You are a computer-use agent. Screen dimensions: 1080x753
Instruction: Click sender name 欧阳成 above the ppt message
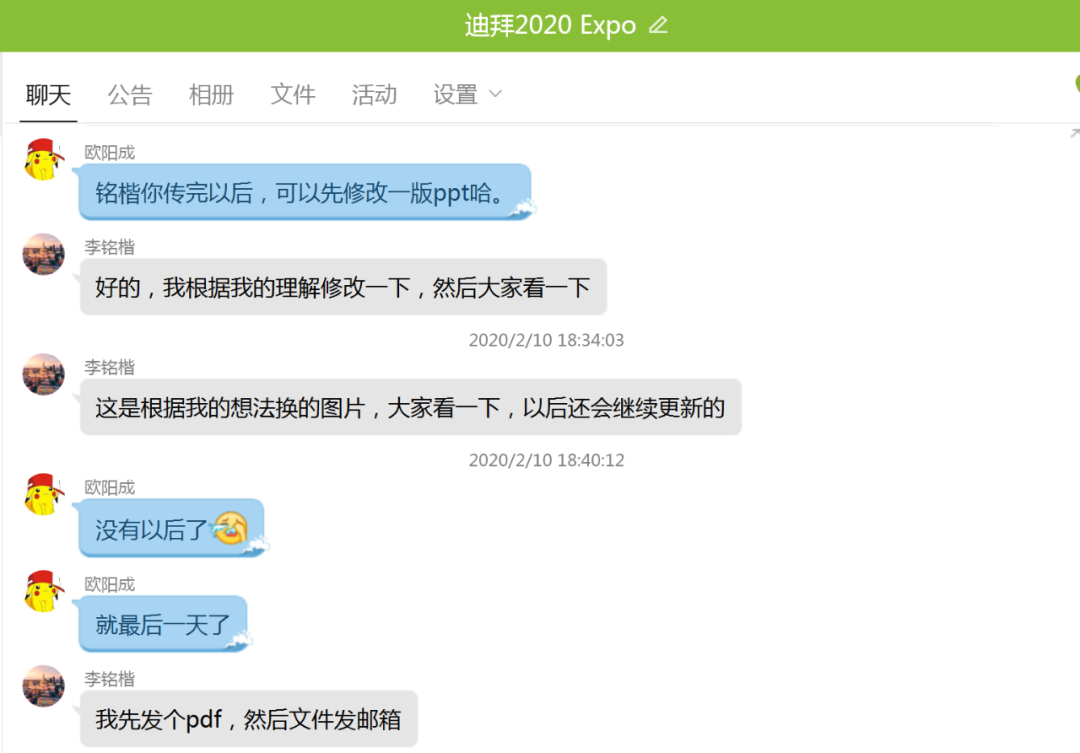click(110, 152)
